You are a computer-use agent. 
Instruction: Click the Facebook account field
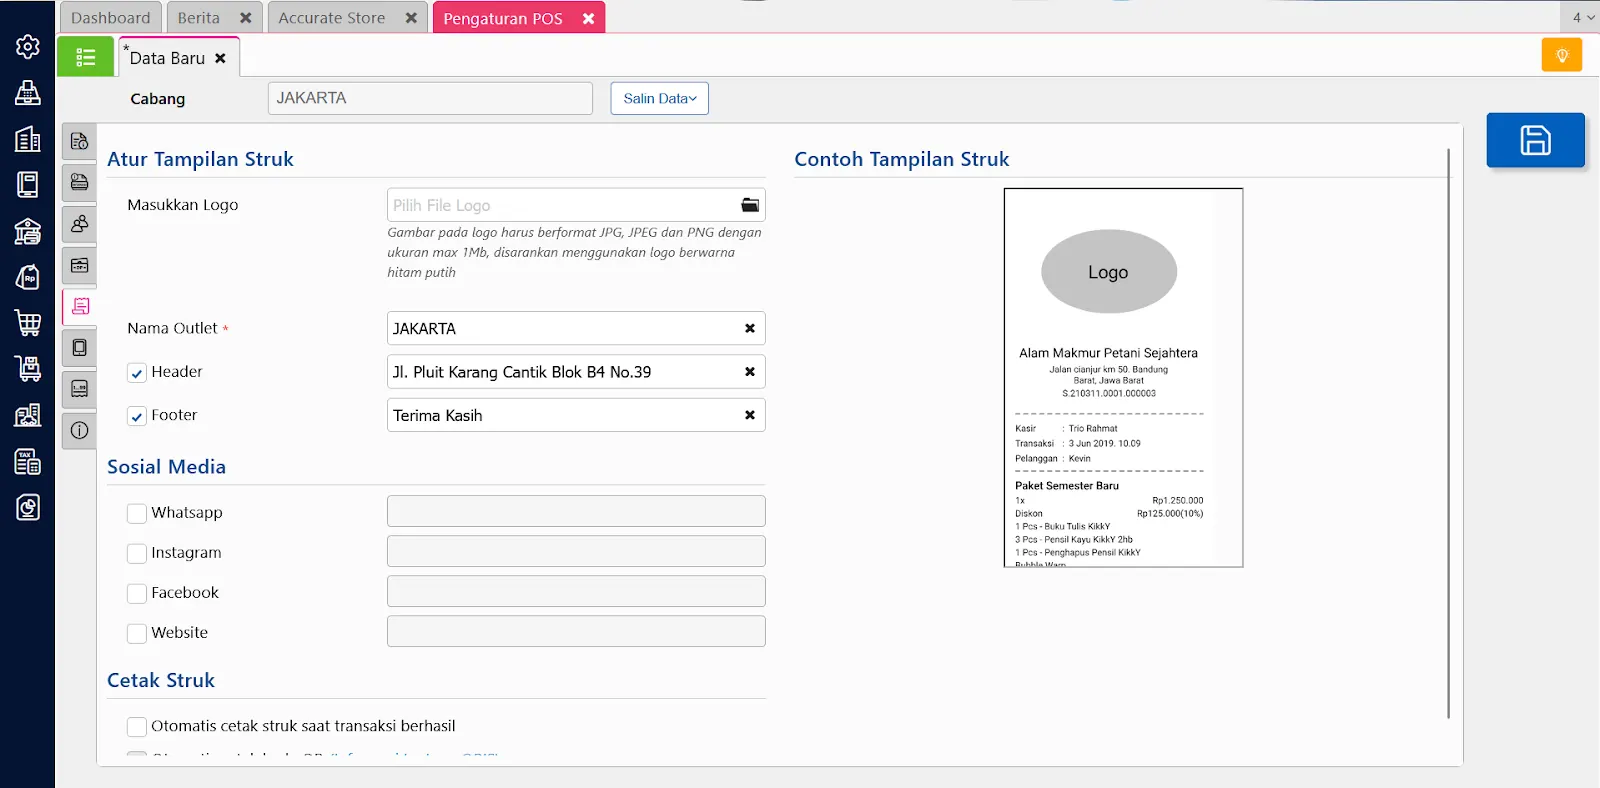point(576,591)
